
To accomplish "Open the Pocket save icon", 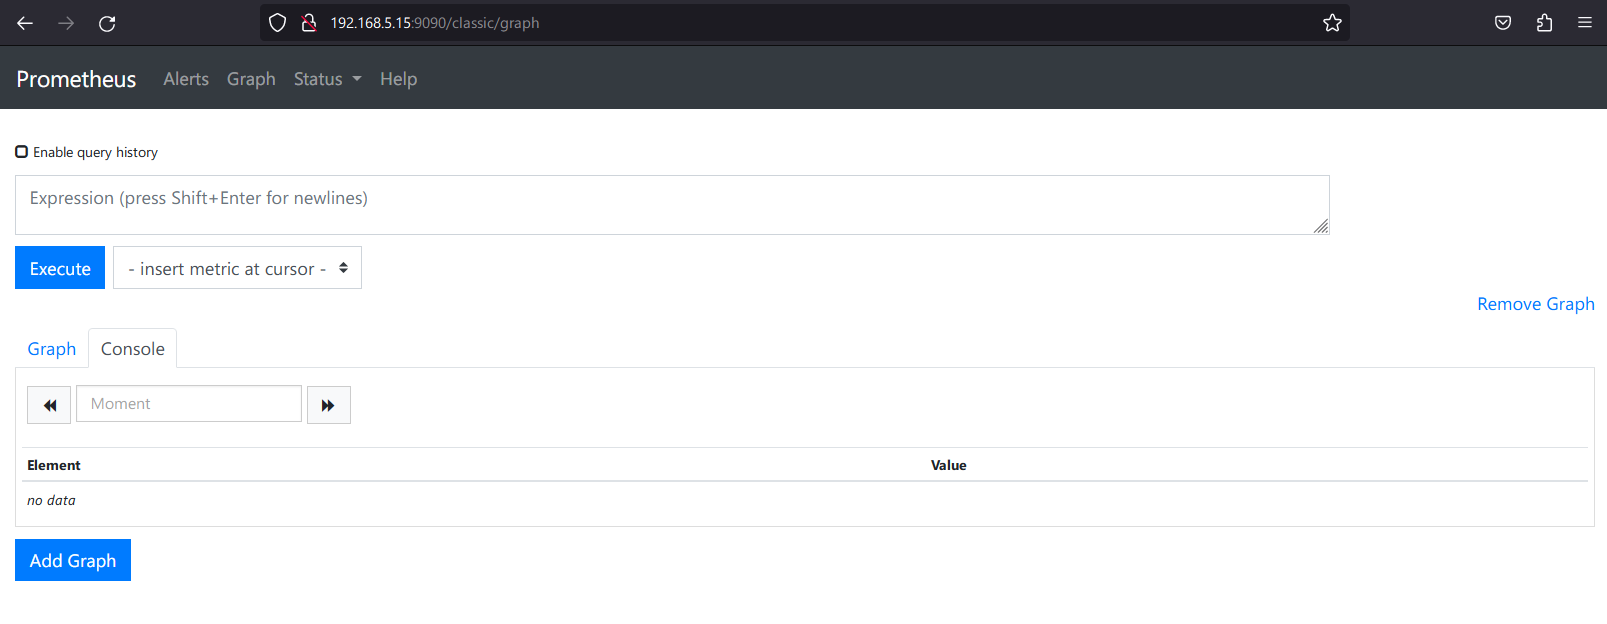I will point(1503,23).
